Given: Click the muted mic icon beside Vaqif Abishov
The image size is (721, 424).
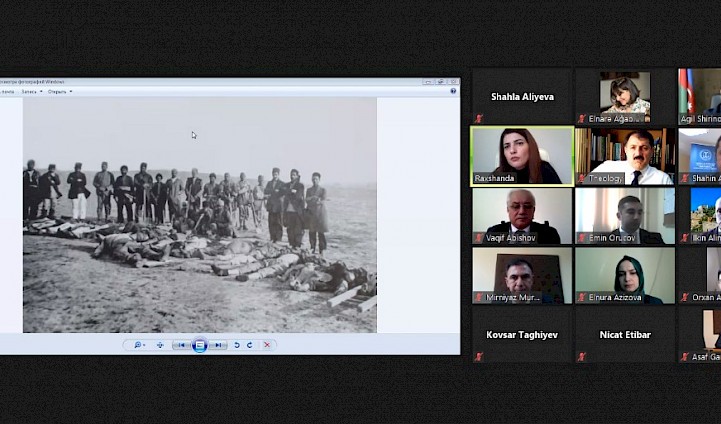Looking at the screenshot, I should 479,238.
